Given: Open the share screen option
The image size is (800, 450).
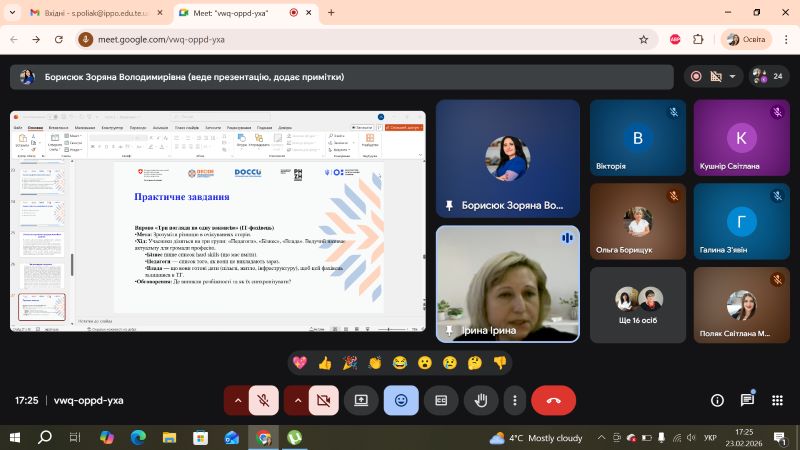Looking at the screenshot, I should pos(361,400).
